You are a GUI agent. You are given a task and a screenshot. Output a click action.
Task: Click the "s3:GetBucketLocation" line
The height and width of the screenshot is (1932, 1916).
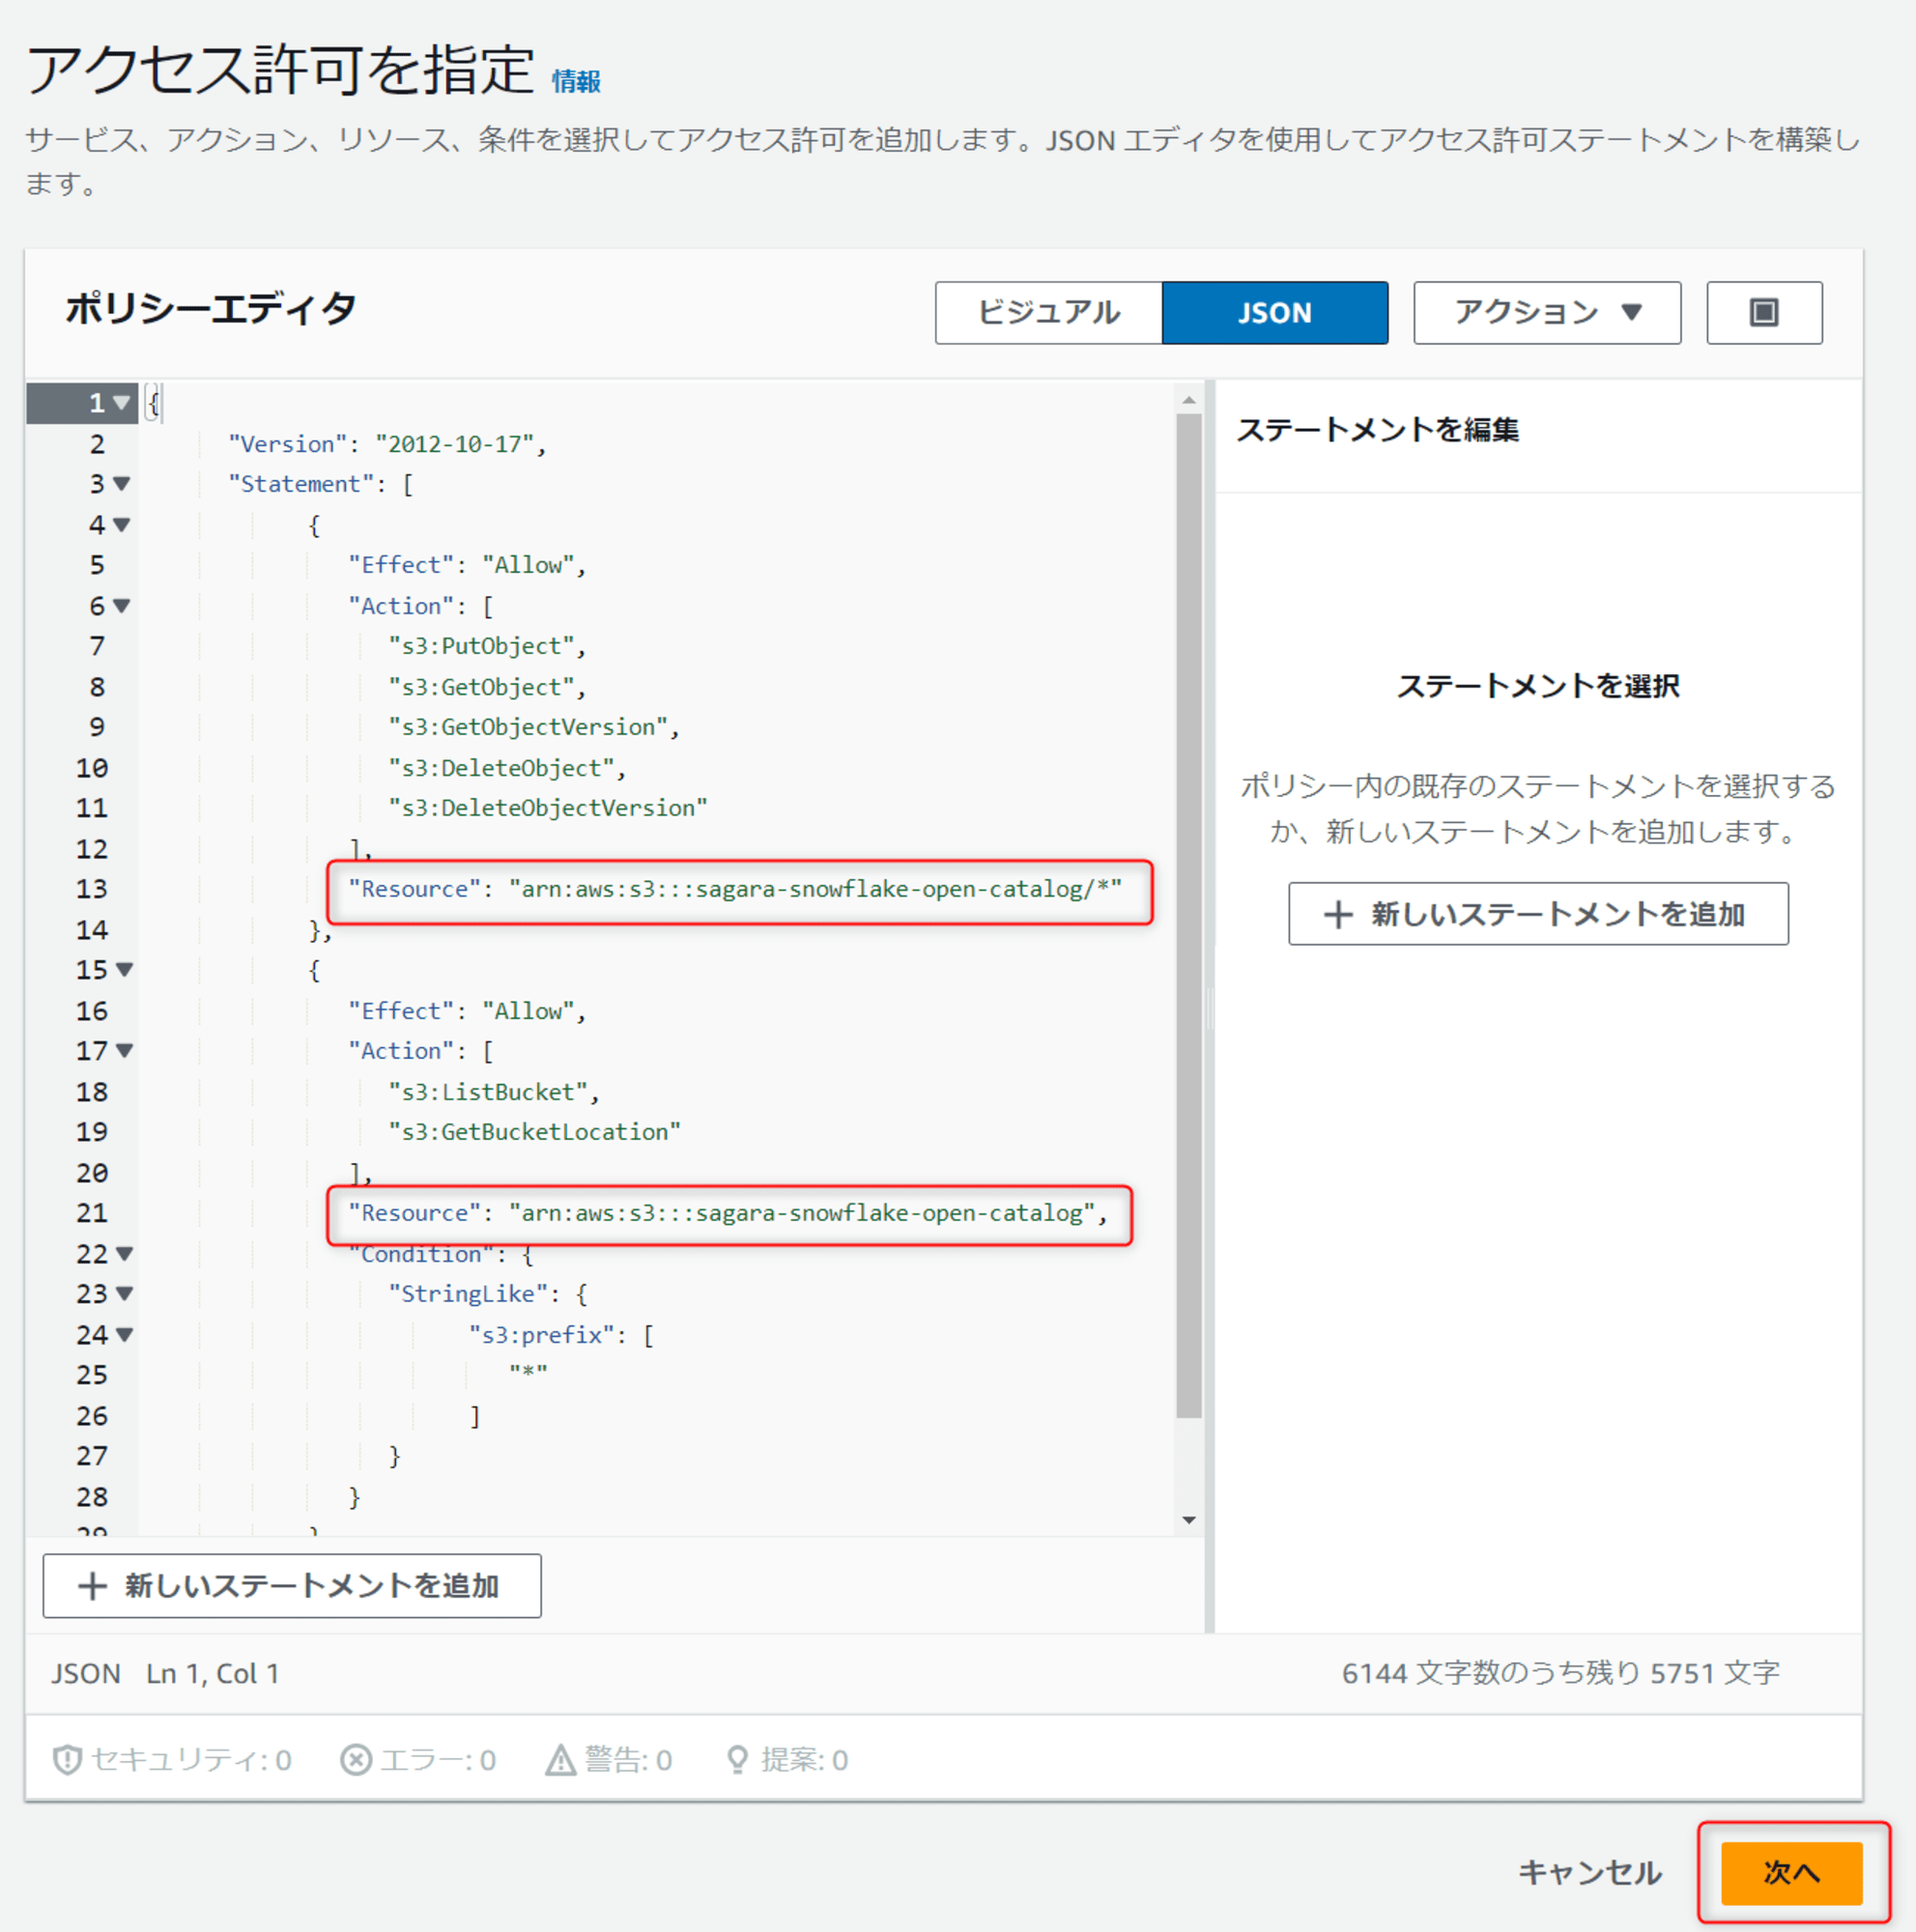click(x=535, y=1132)
